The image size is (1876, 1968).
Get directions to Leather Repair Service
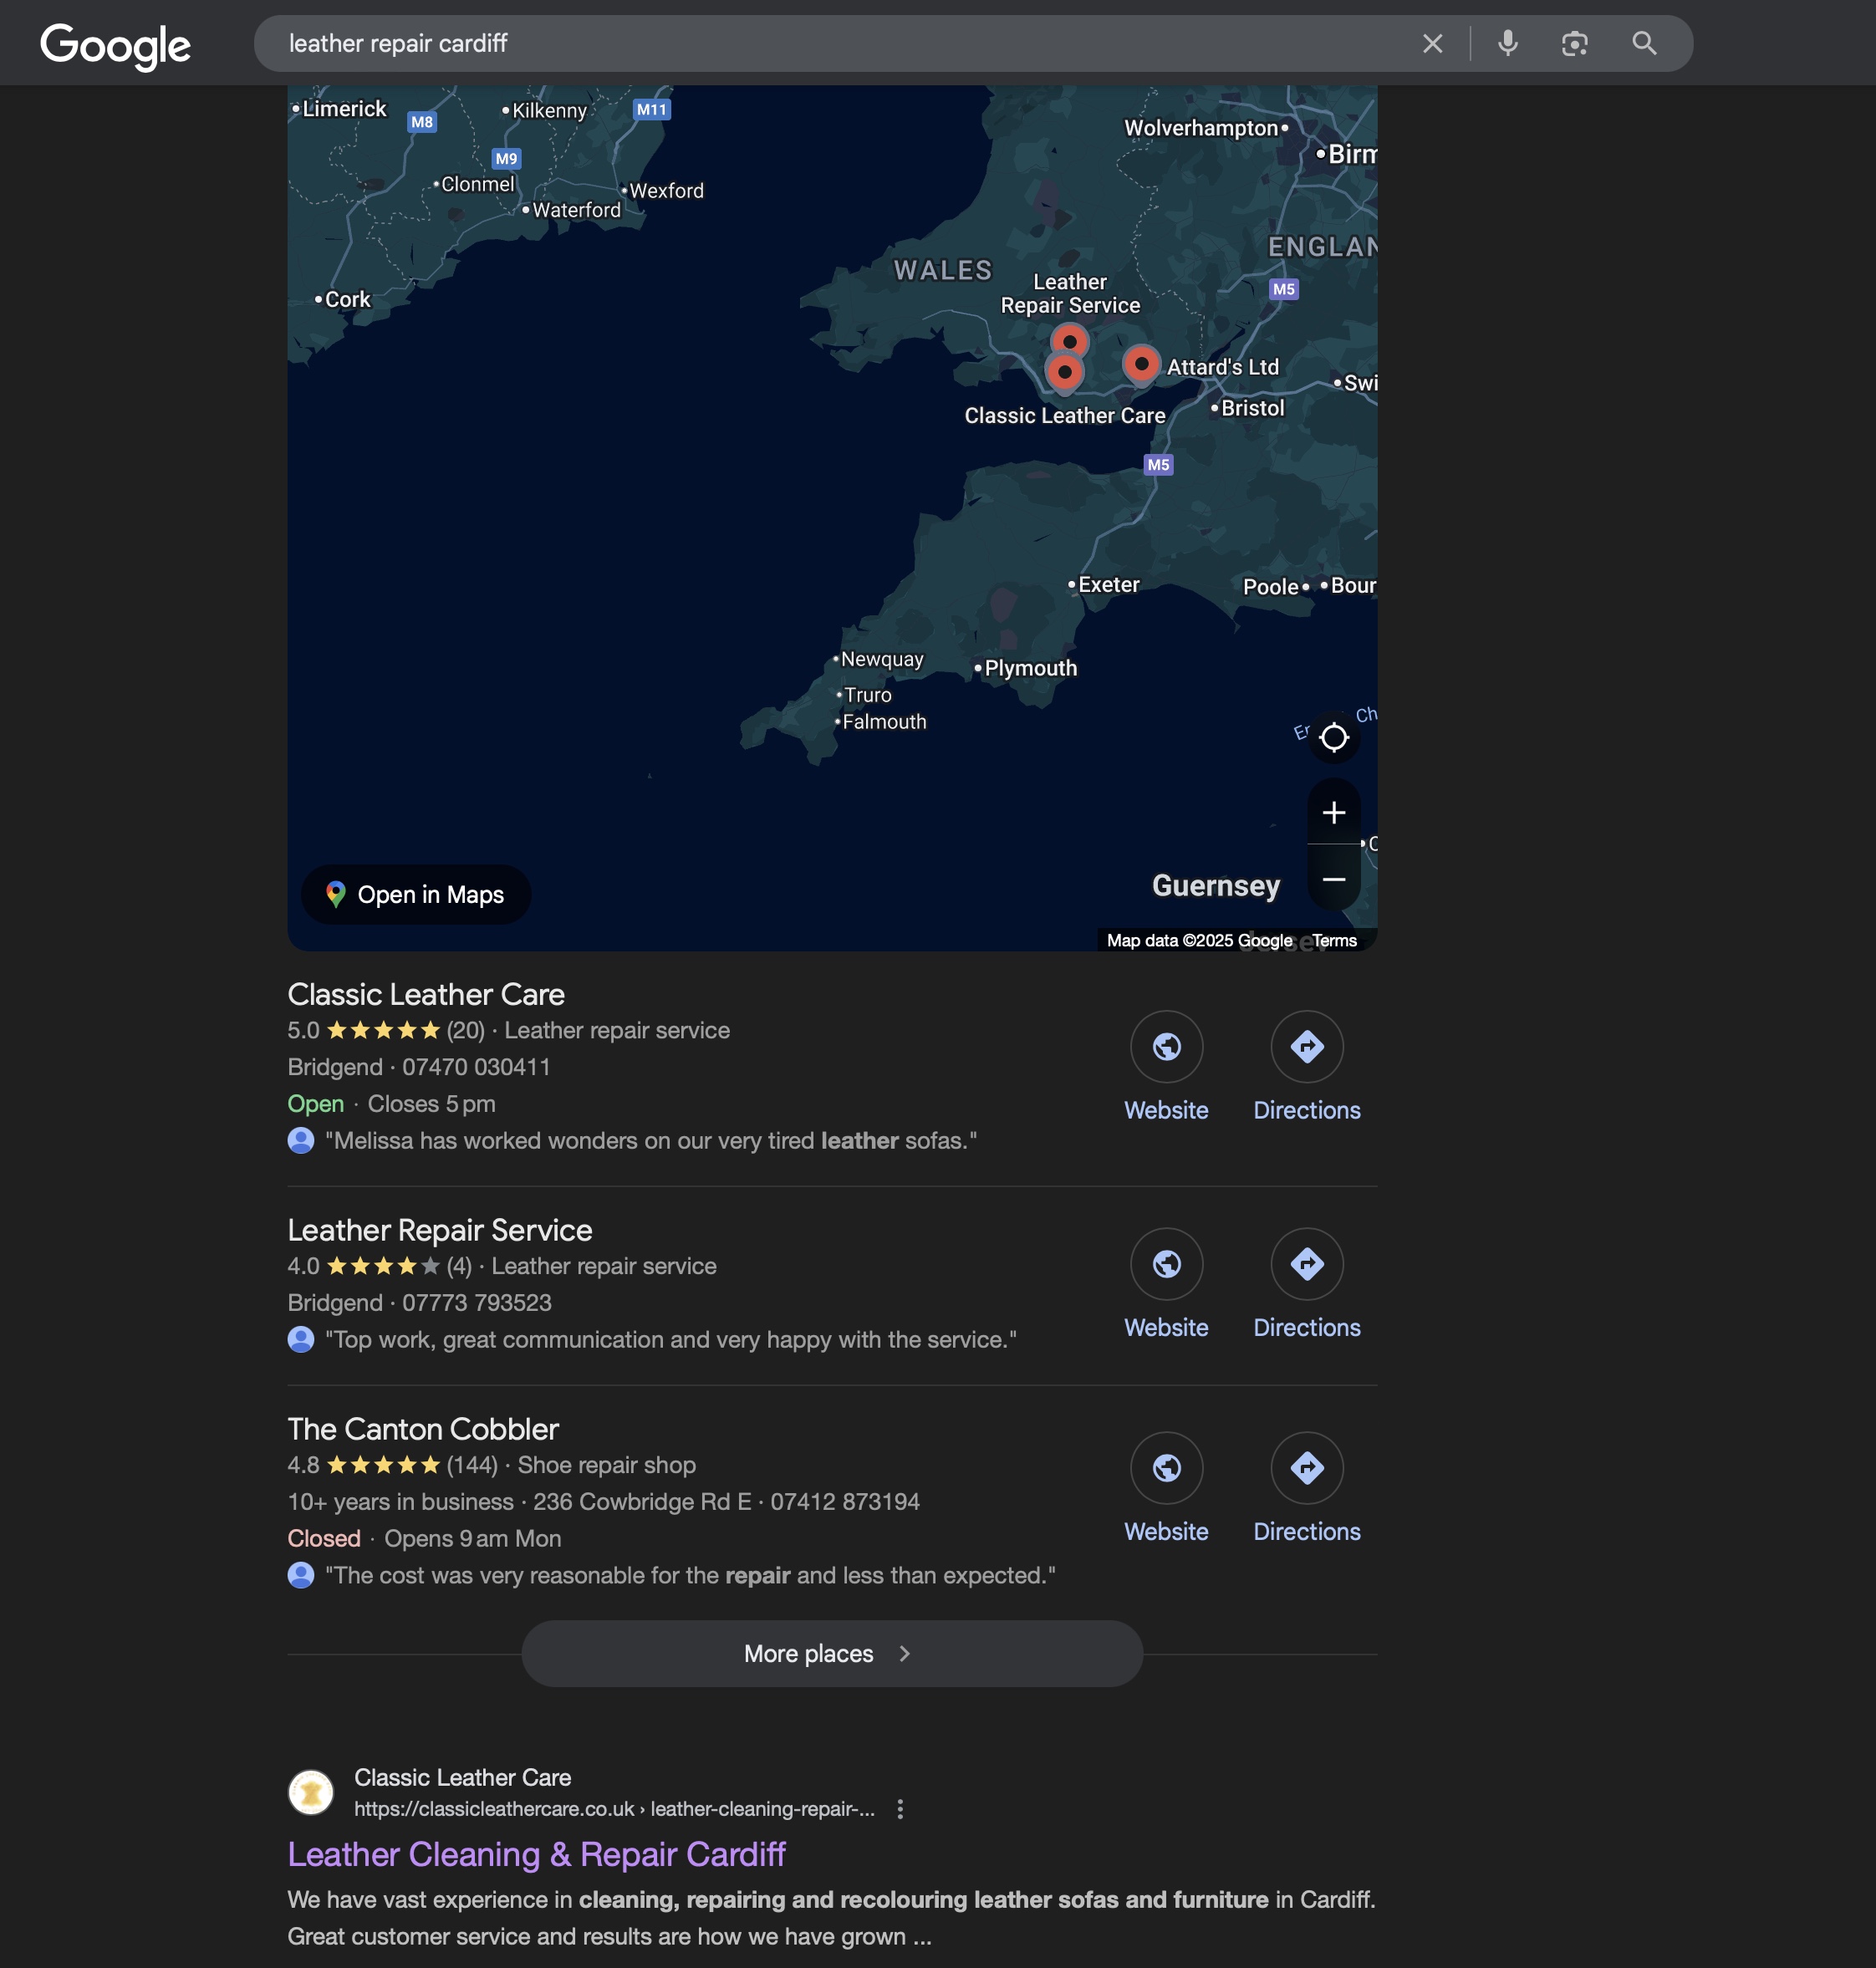[x=1306, y=1264]
